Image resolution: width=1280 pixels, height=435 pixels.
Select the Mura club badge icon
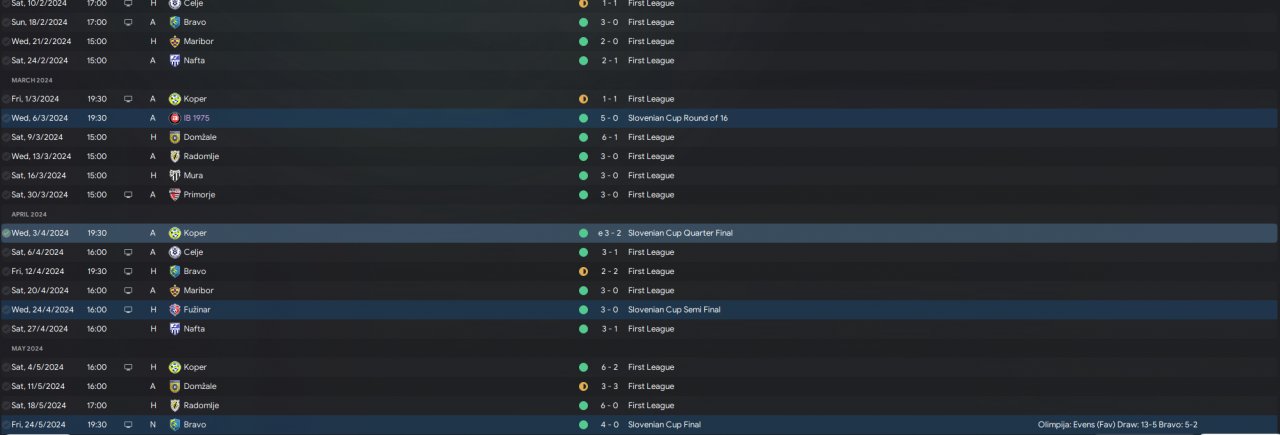175,175
